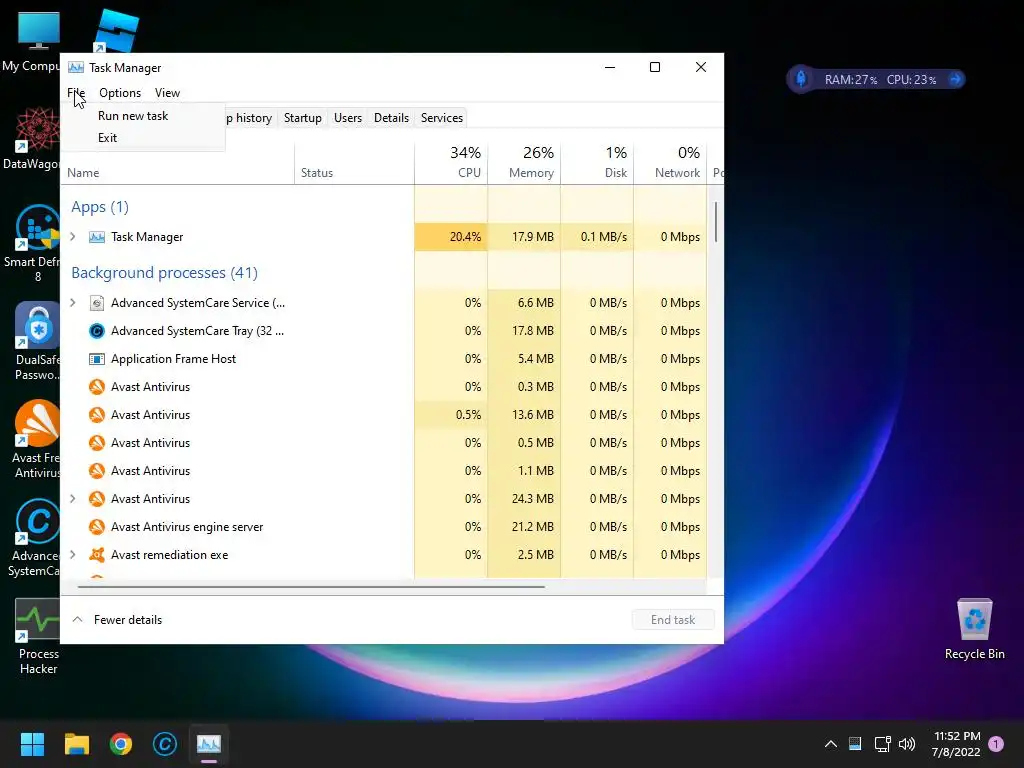Choose Run new task from File menu
1024x768 pixels.
pos(133,116)
